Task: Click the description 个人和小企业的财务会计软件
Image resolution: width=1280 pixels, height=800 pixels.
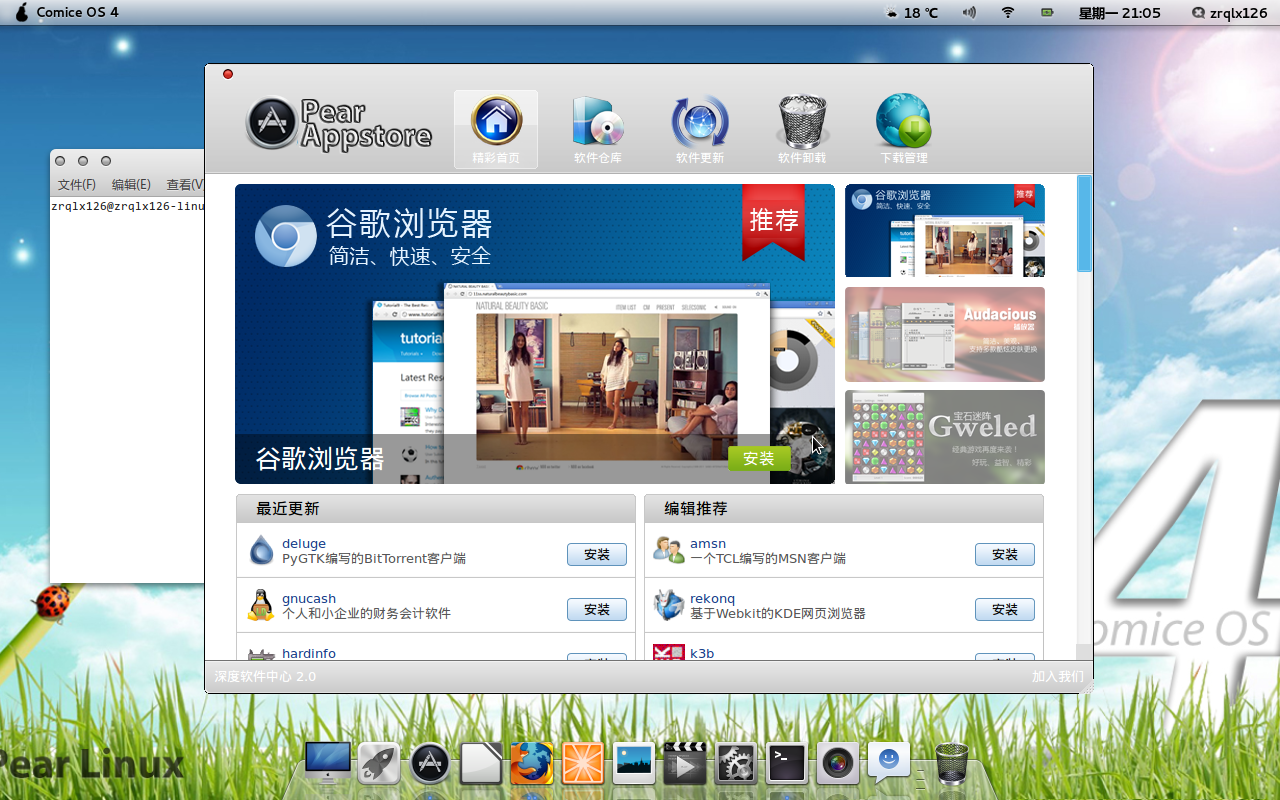Action: click(x=367, y=614)
